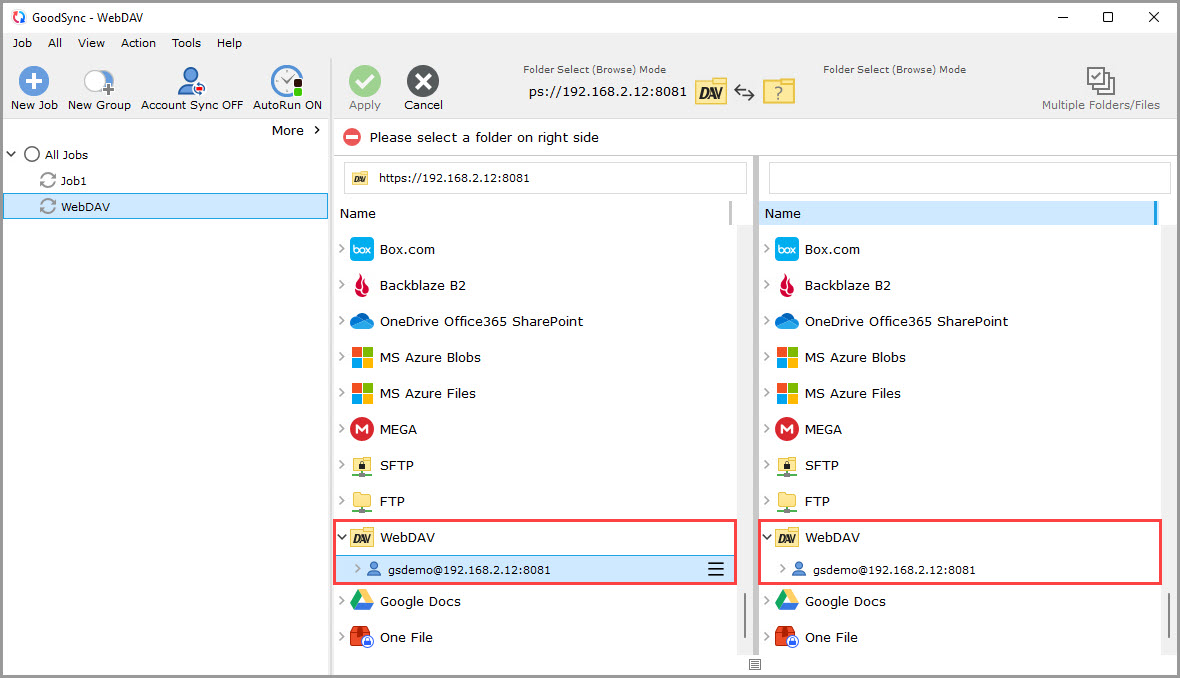Click the right unknown folder question icon

click(779, 92)
